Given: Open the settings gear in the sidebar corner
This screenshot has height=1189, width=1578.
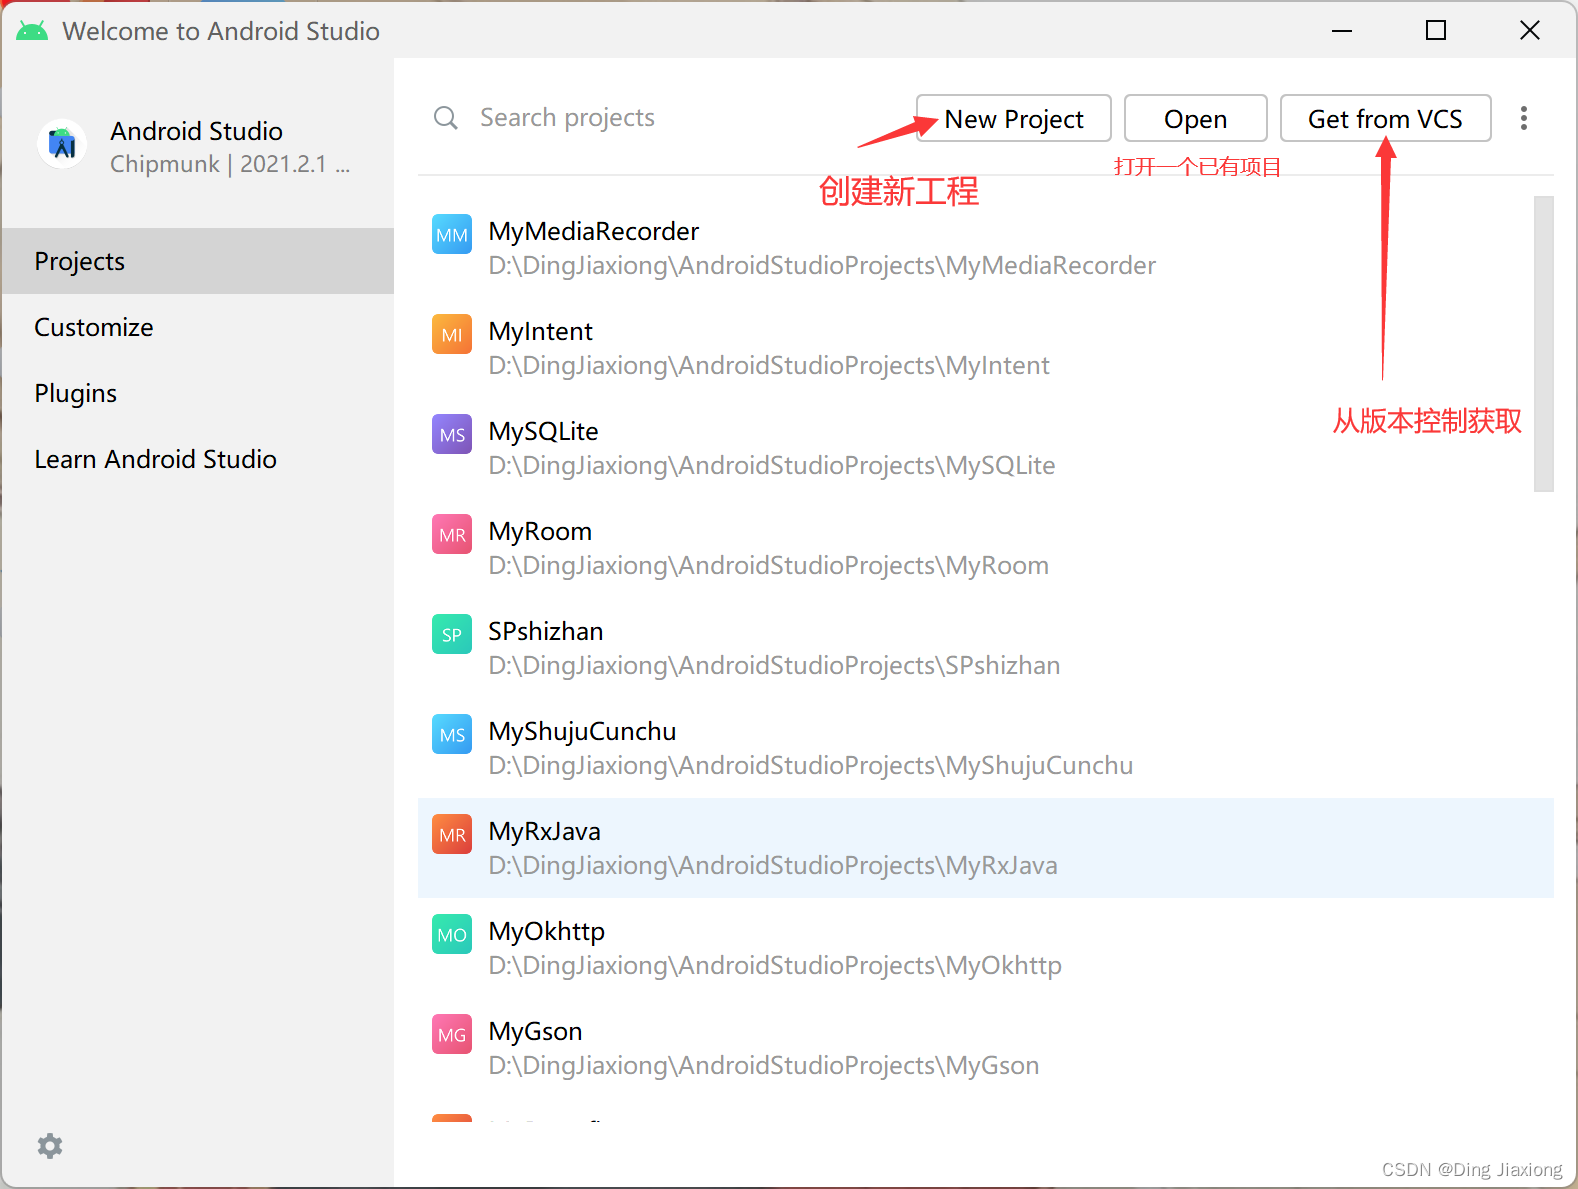Looking at the screenshot, I should tap(50, 1146).
